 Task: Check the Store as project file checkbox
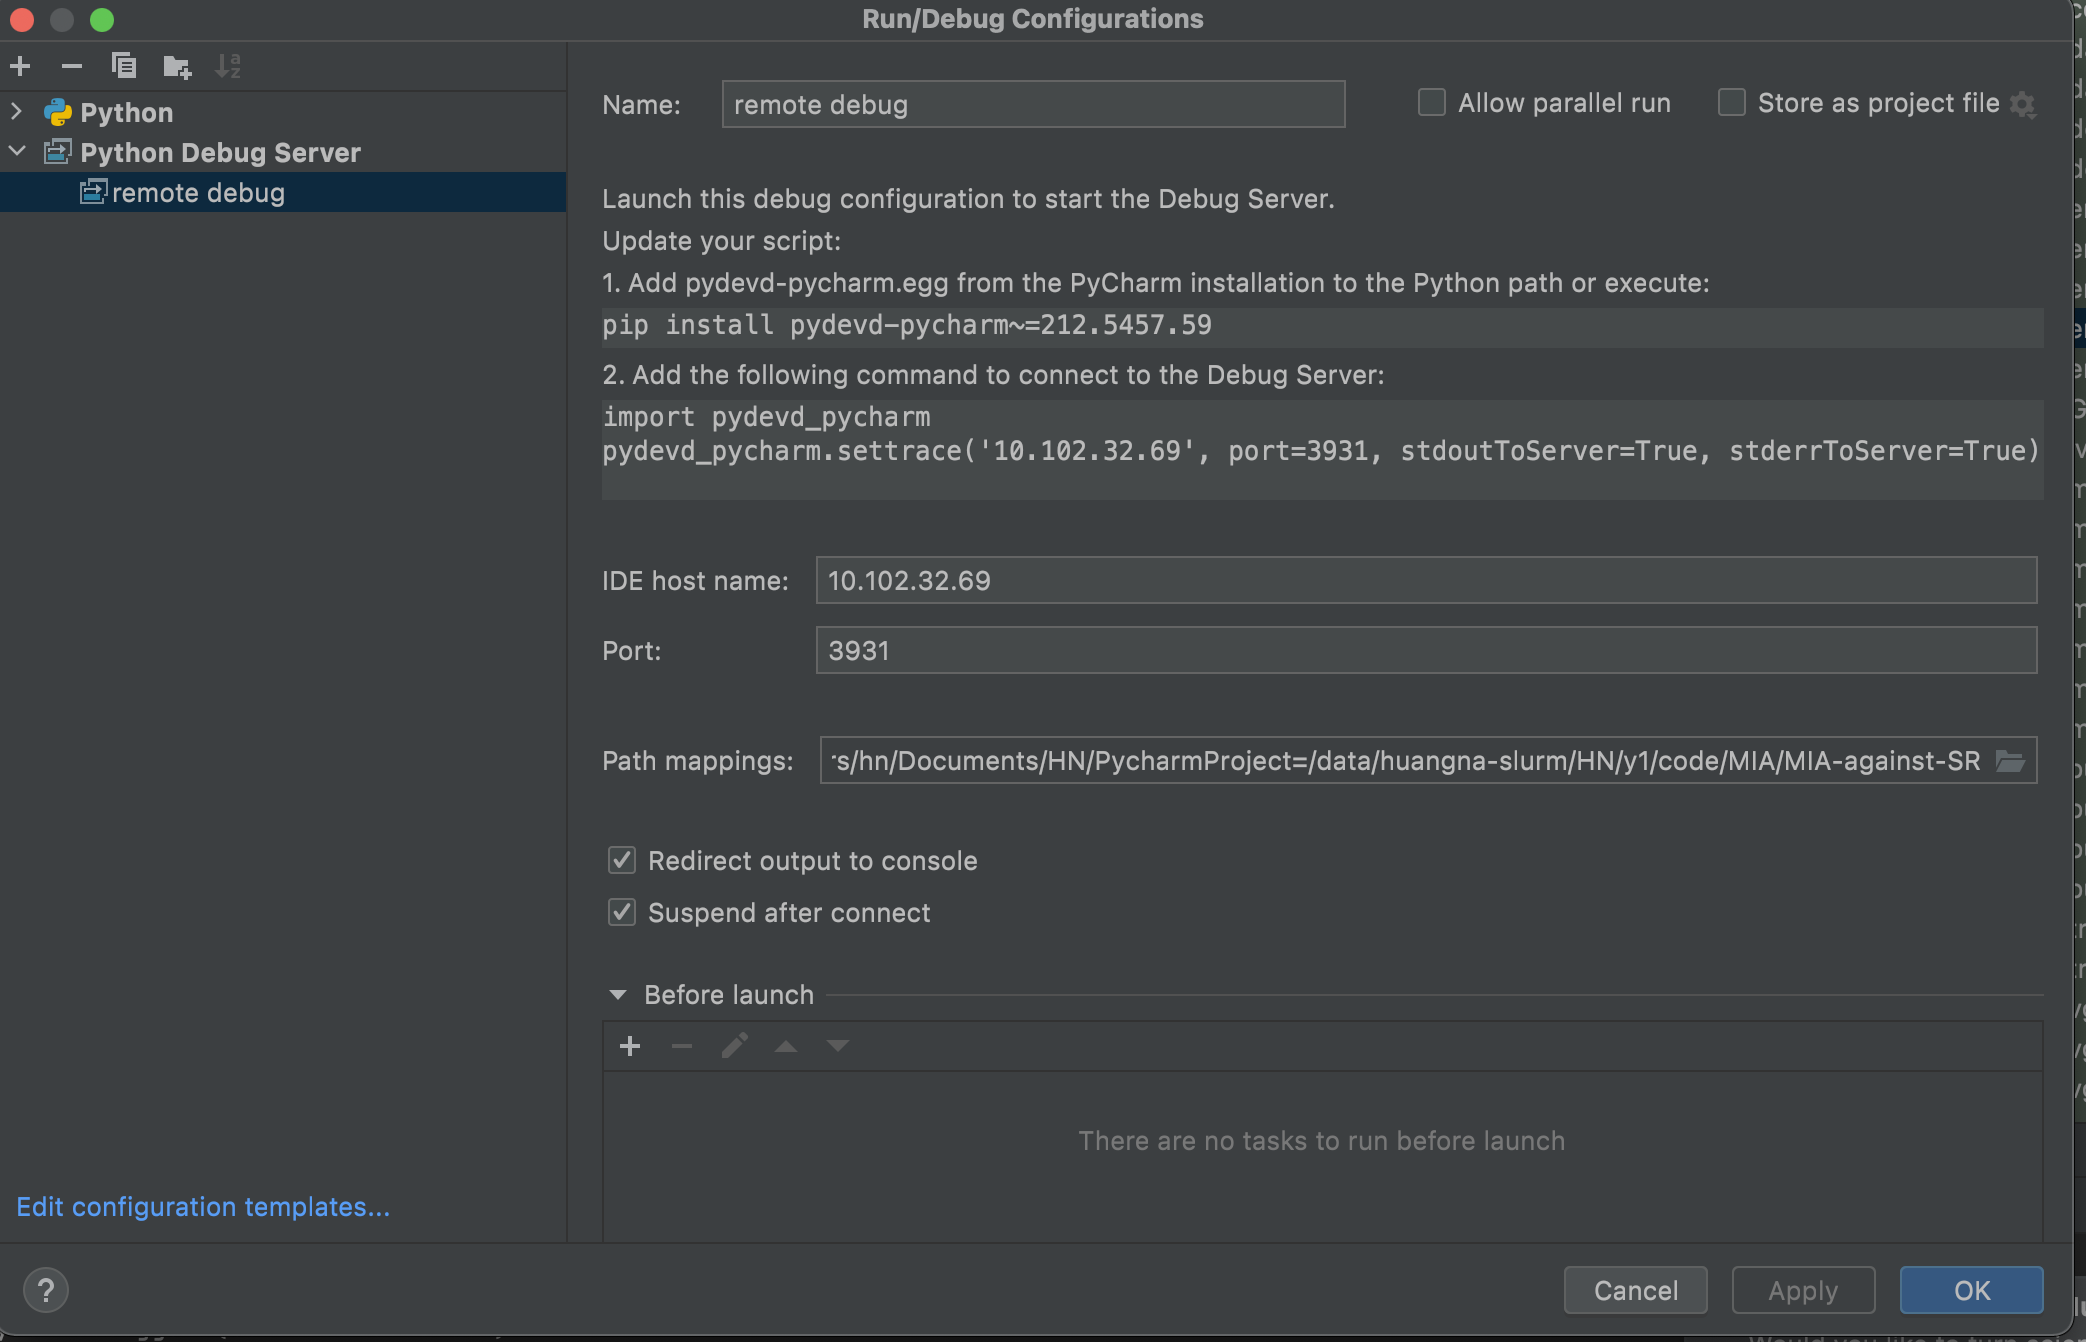(x=1732, y=103)
